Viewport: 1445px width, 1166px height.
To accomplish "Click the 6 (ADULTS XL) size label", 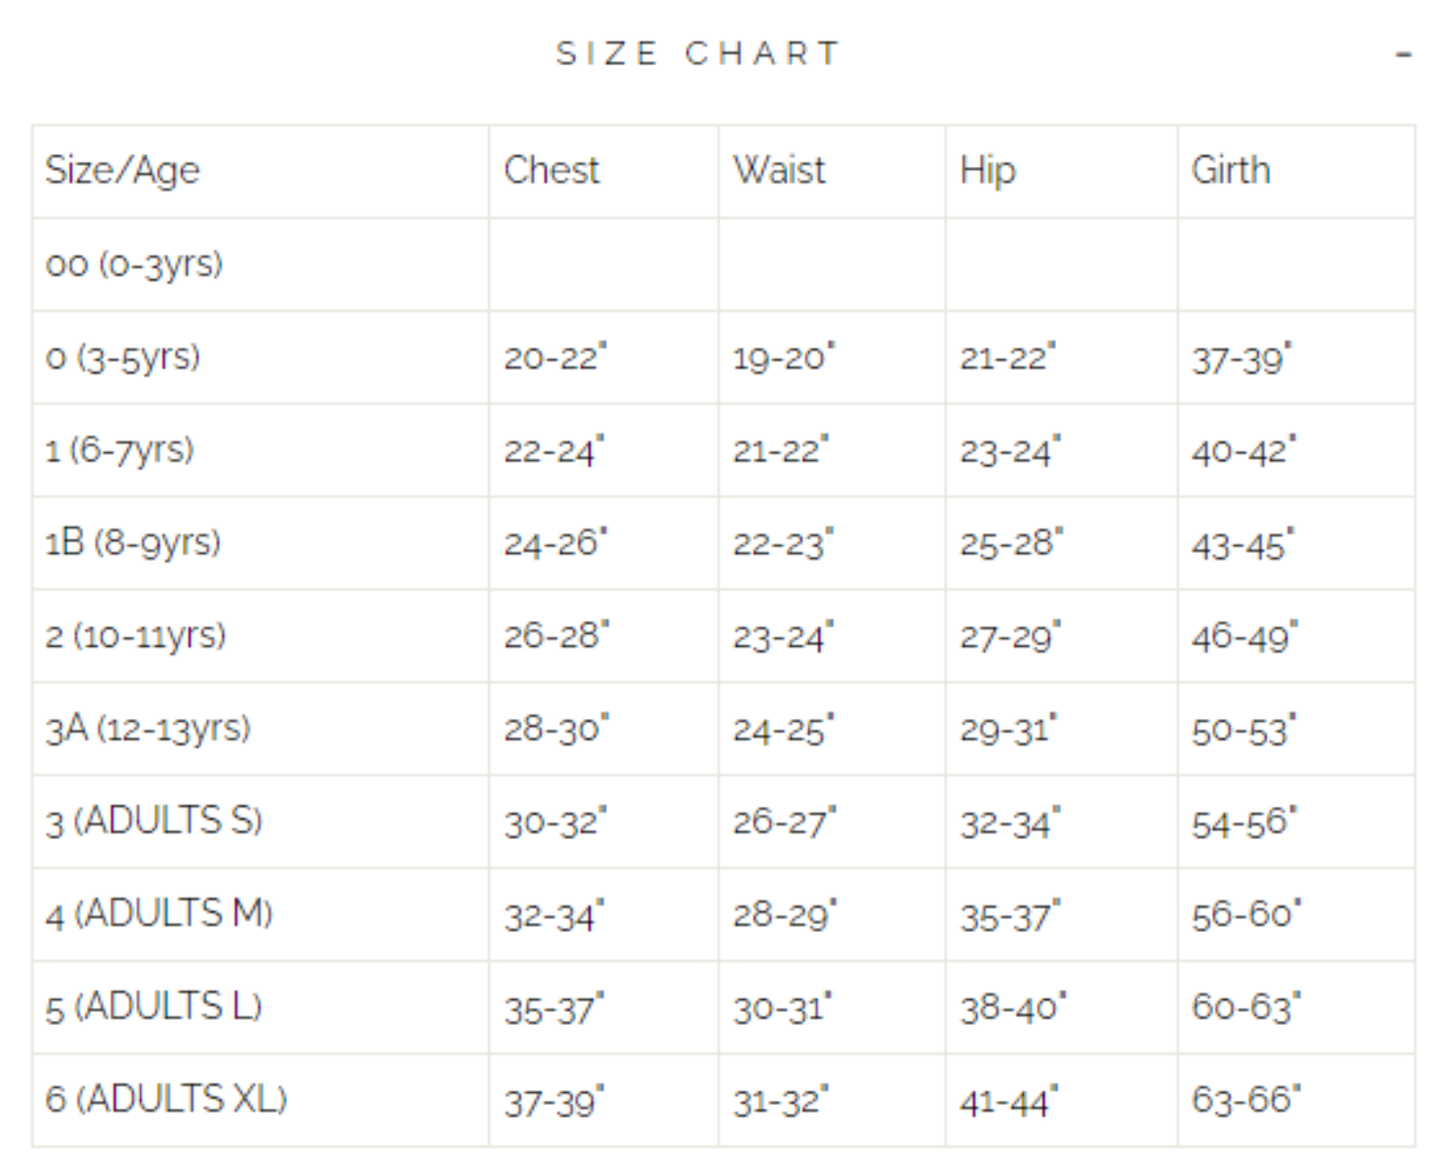I will (x=166, y=1100).
